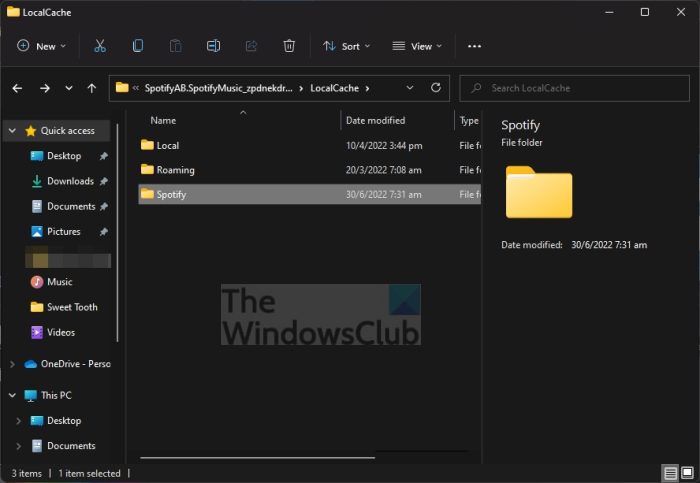This screenshot has height=483, width=700.
Task: Click the Copy icon in toolbar
Action: click(x=138, y=46)
